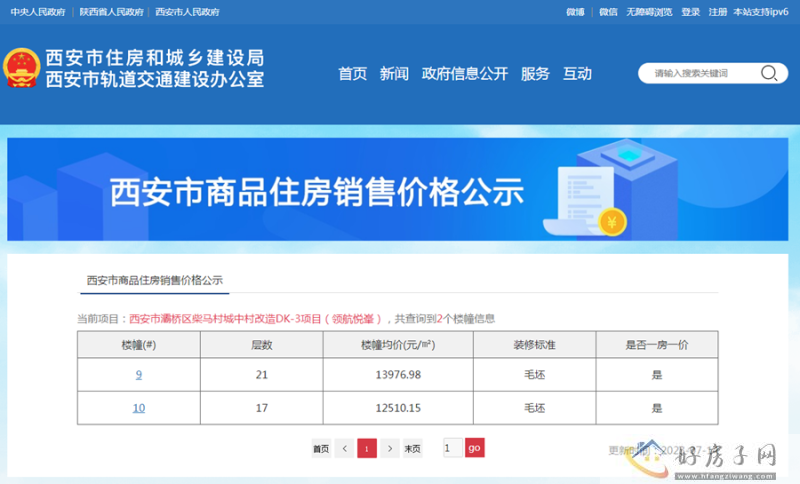Screen dimensions: 800x484
Task: Click the 本站支持ipv6 text
Action: pyautogui.click(x=761, y=12)
